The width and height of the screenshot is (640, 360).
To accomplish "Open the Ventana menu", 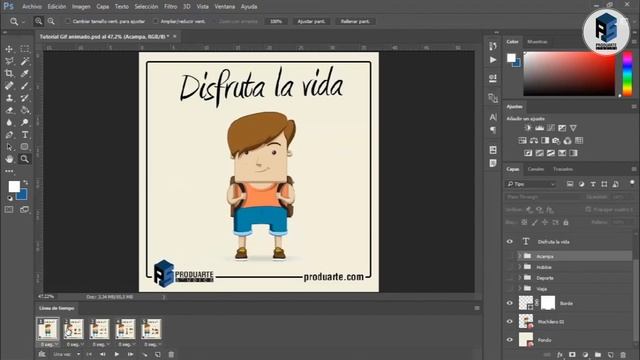I will pos(224,7).
